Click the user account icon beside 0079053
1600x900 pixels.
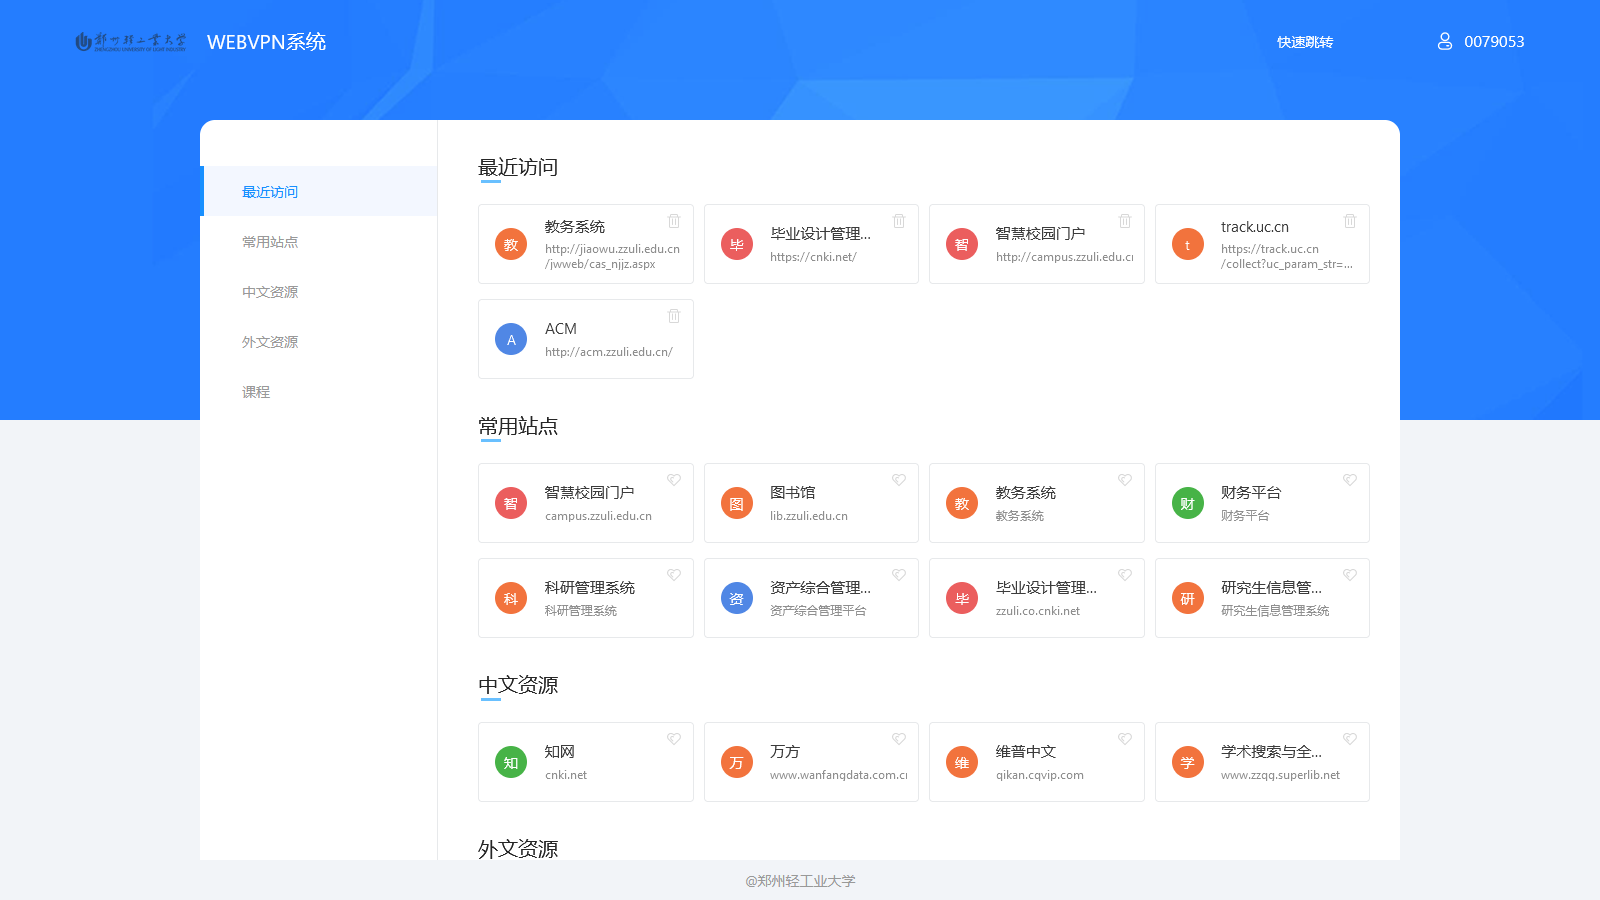coord(1444,41)
